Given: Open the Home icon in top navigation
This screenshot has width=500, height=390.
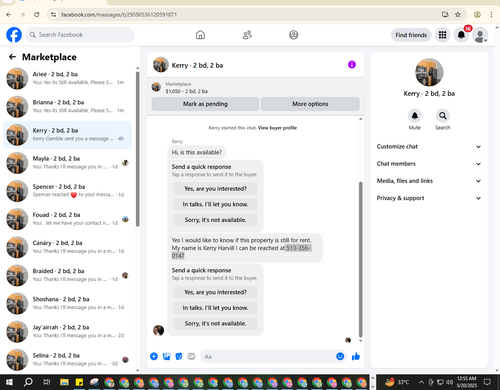Looking at the screenshot, I should [x=200, y=35].
